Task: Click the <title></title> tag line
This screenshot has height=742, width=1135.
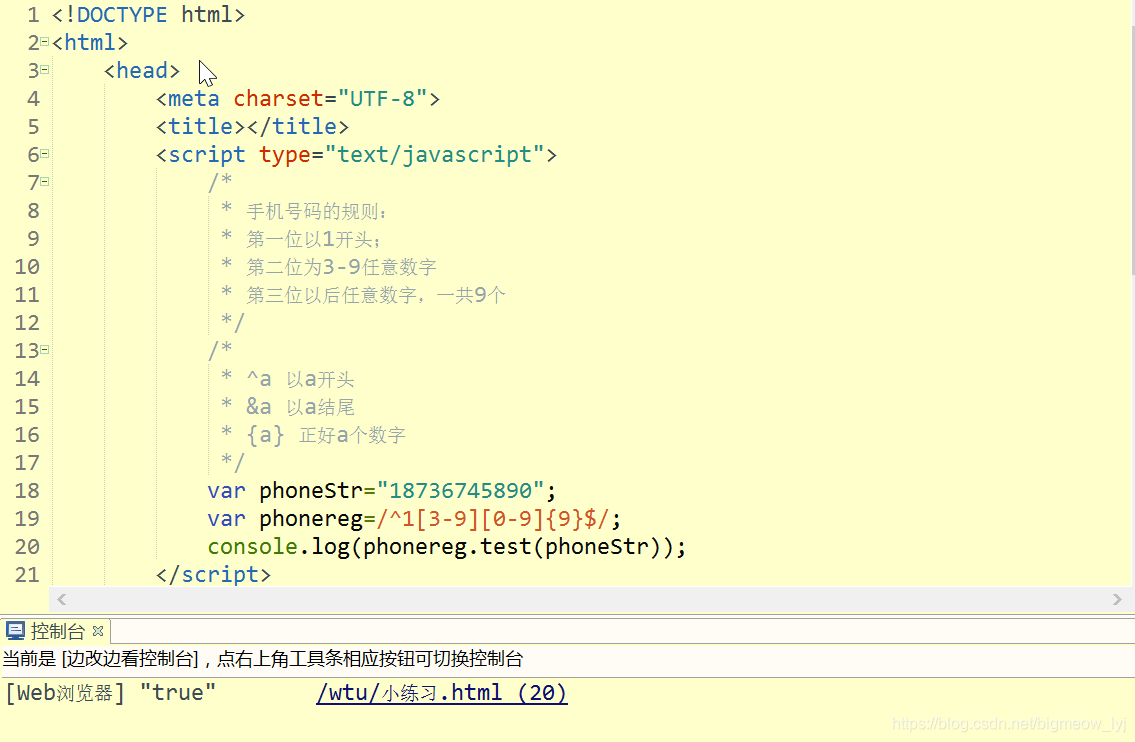Action: (x=252, y=127)
